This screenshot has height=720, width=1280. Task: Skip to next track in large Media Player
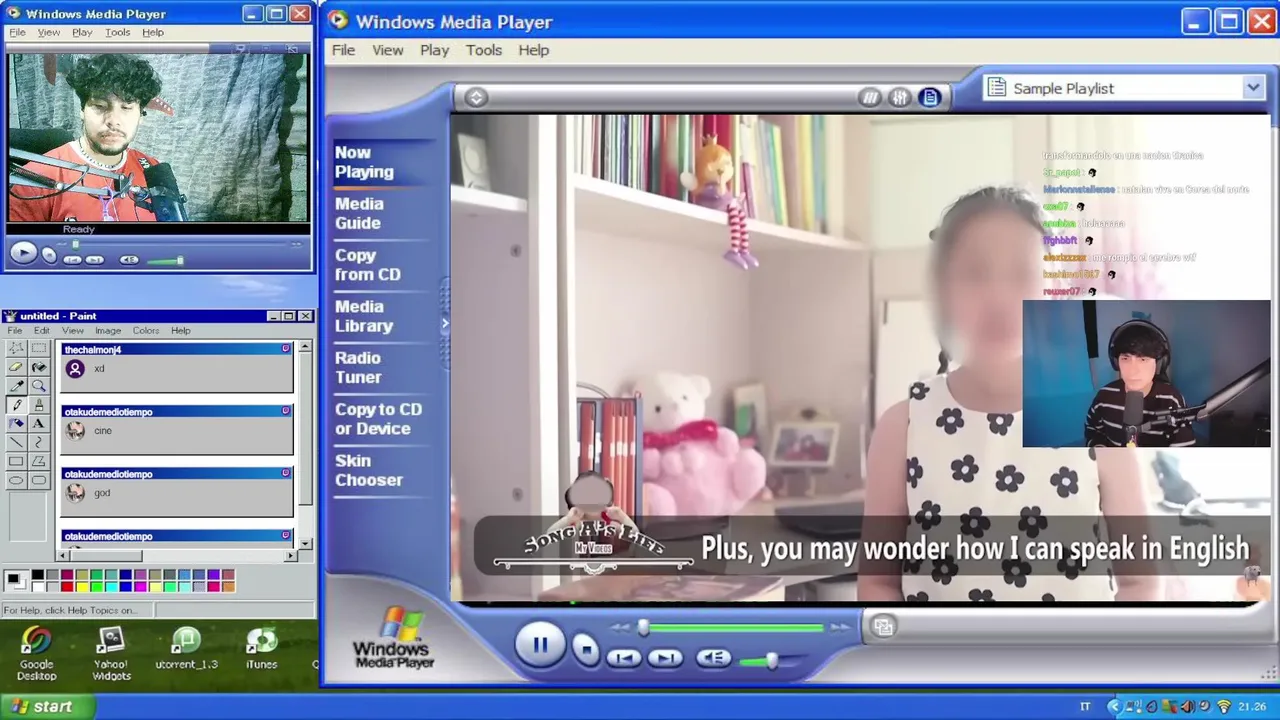pos(664,657)
